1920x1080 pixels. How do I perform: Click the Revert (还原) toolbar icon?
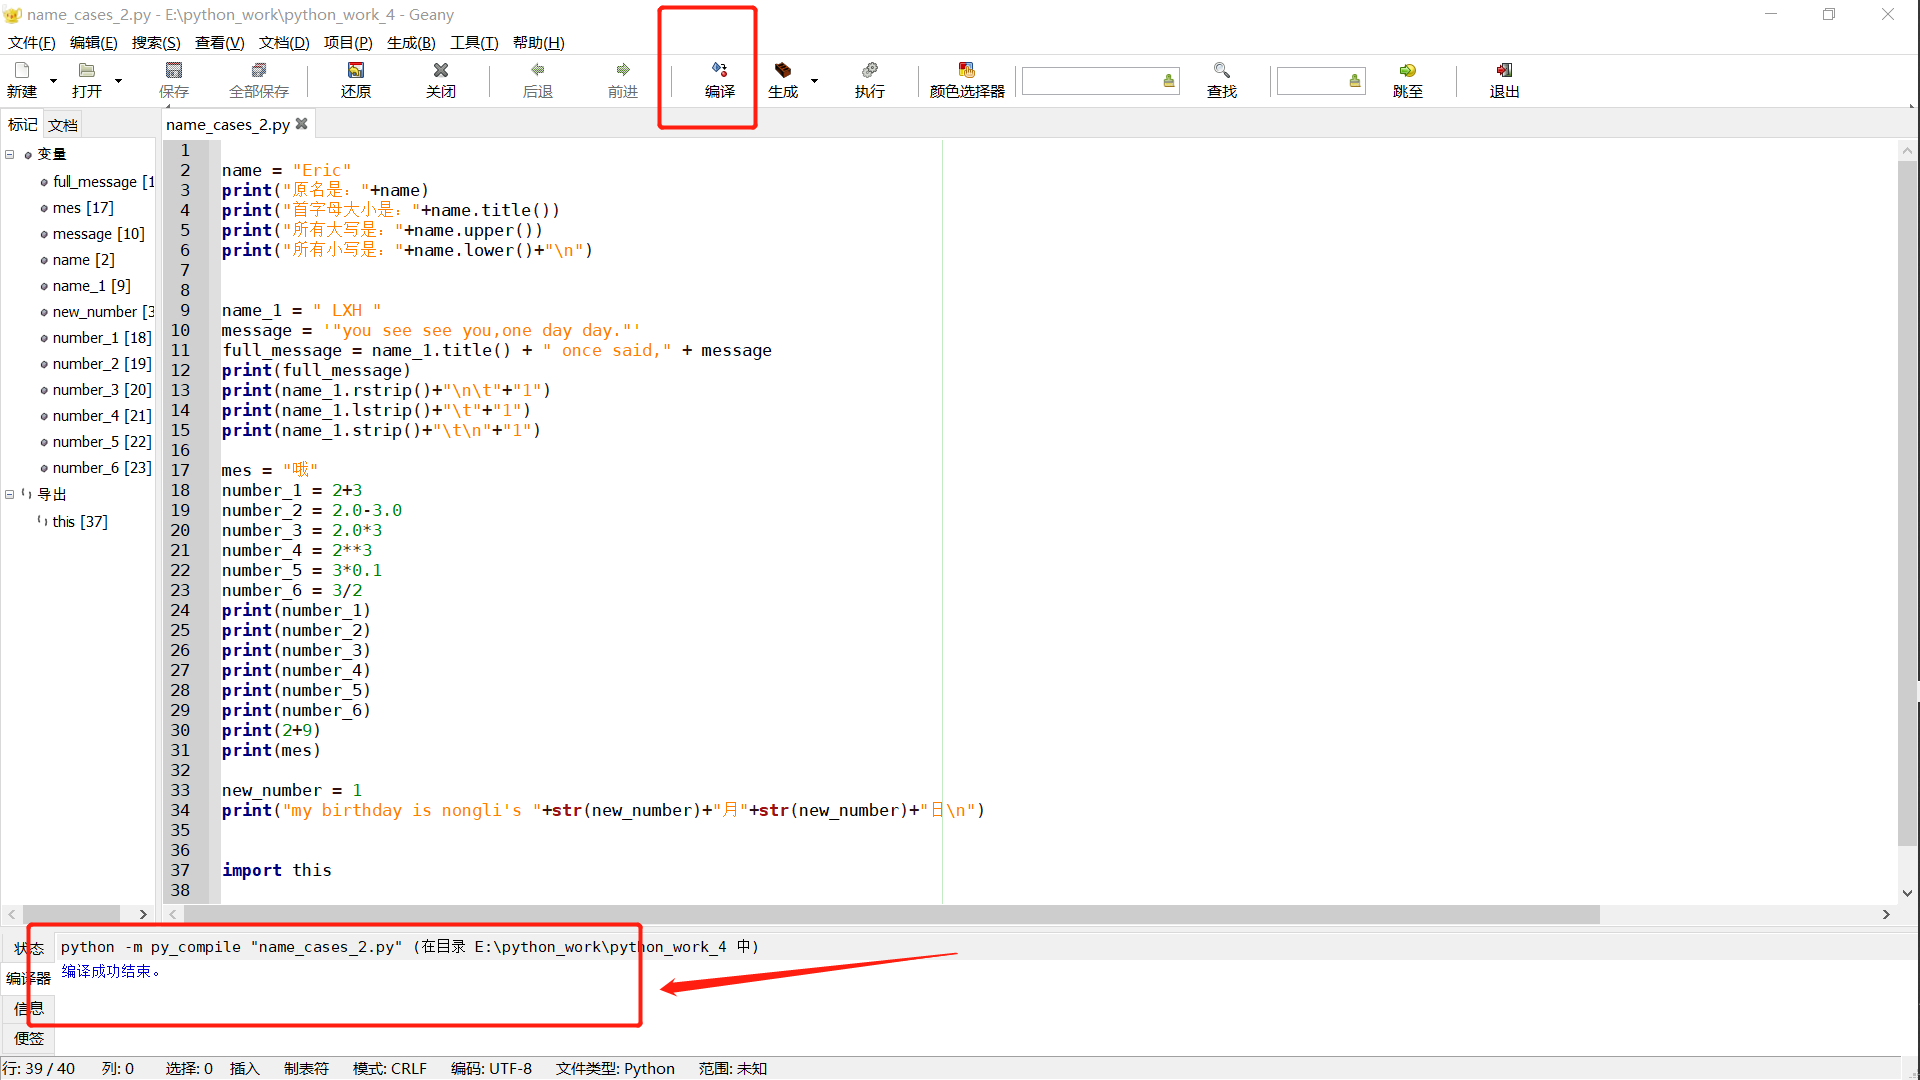[355, 70]
